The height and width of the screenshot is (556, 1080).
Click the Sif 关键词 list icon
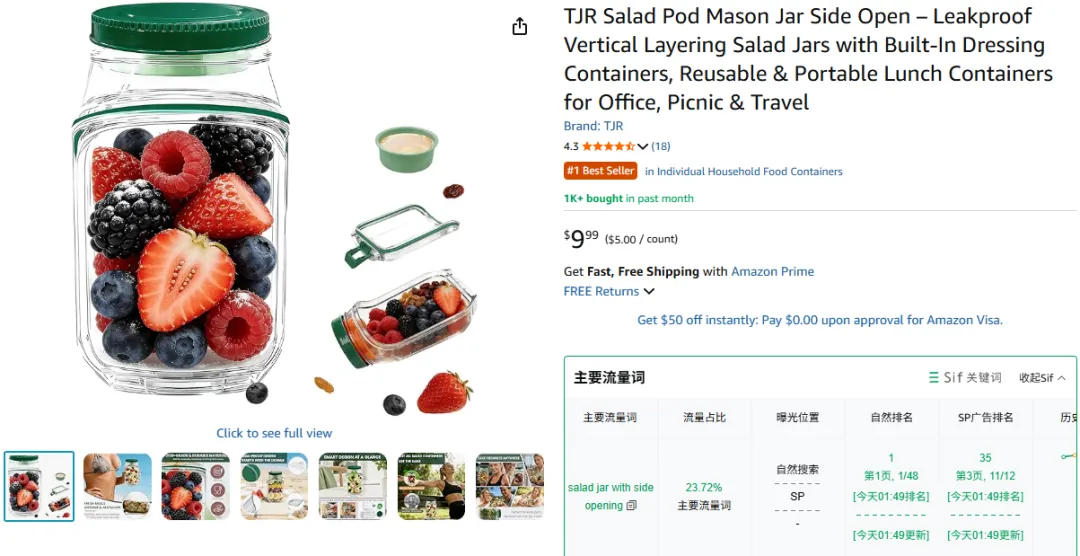[934, 378]
